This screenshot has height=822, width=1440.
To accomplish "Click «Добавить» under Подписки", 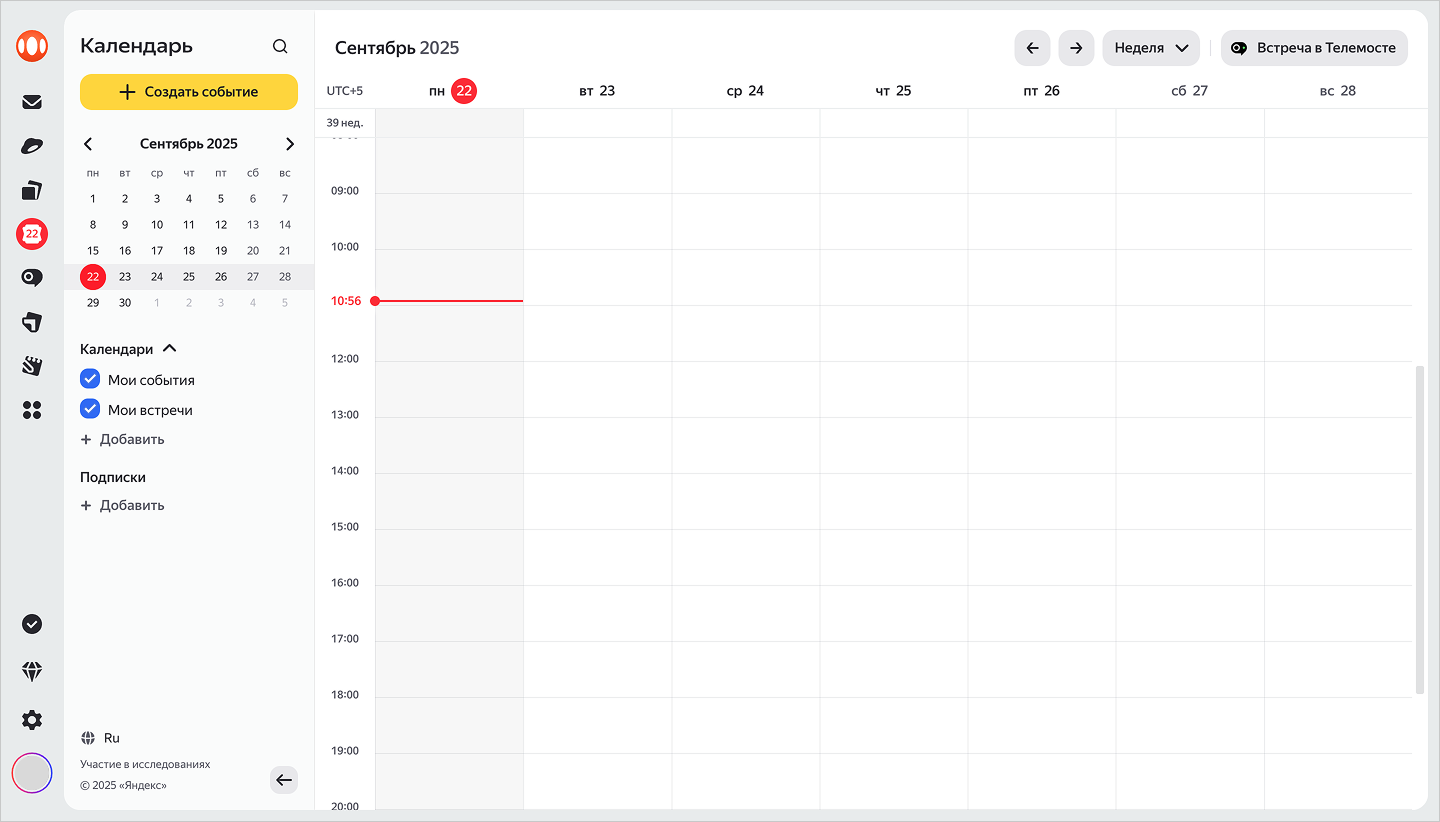I will click(122, 506).
